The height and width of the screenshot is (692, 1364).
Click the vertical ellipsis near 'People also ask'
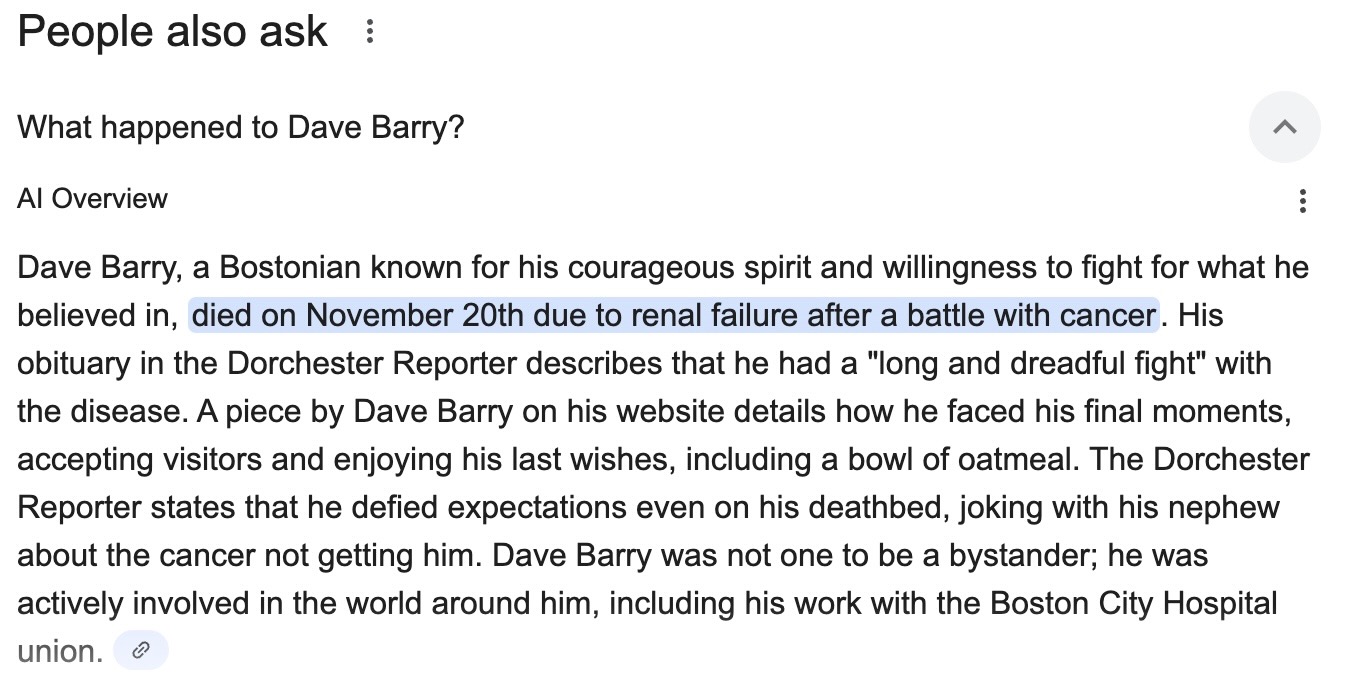[371, 31]
